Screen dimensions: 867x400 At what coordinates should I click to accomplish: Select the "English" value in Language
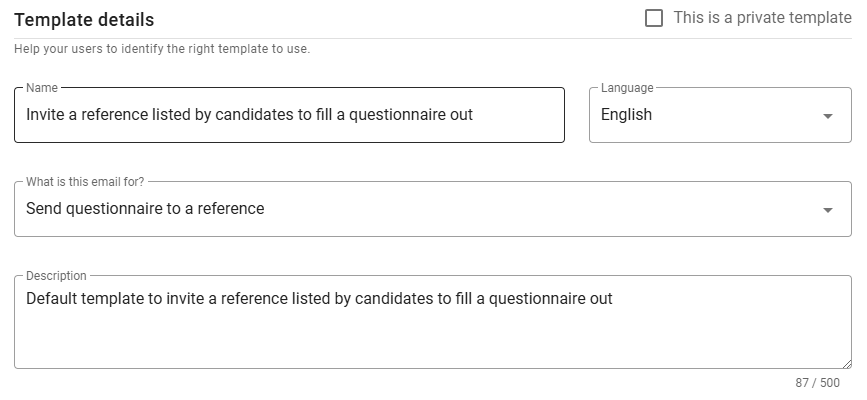pos(626,115)
